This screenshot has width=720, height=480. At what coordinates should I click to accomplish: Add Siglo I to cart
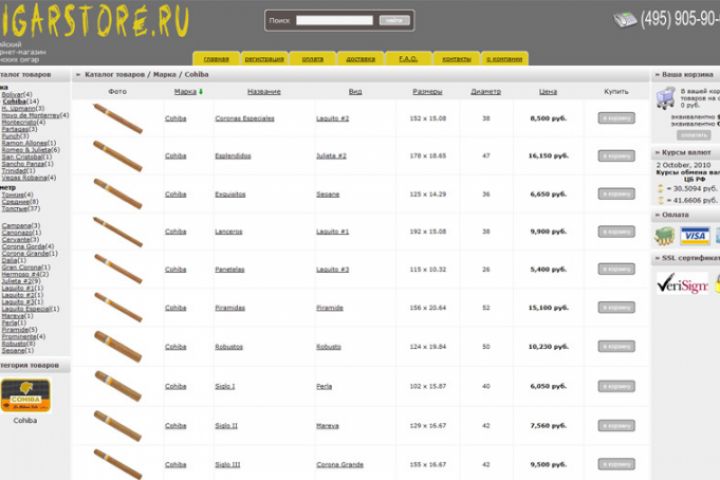click(x=616, y=386)
